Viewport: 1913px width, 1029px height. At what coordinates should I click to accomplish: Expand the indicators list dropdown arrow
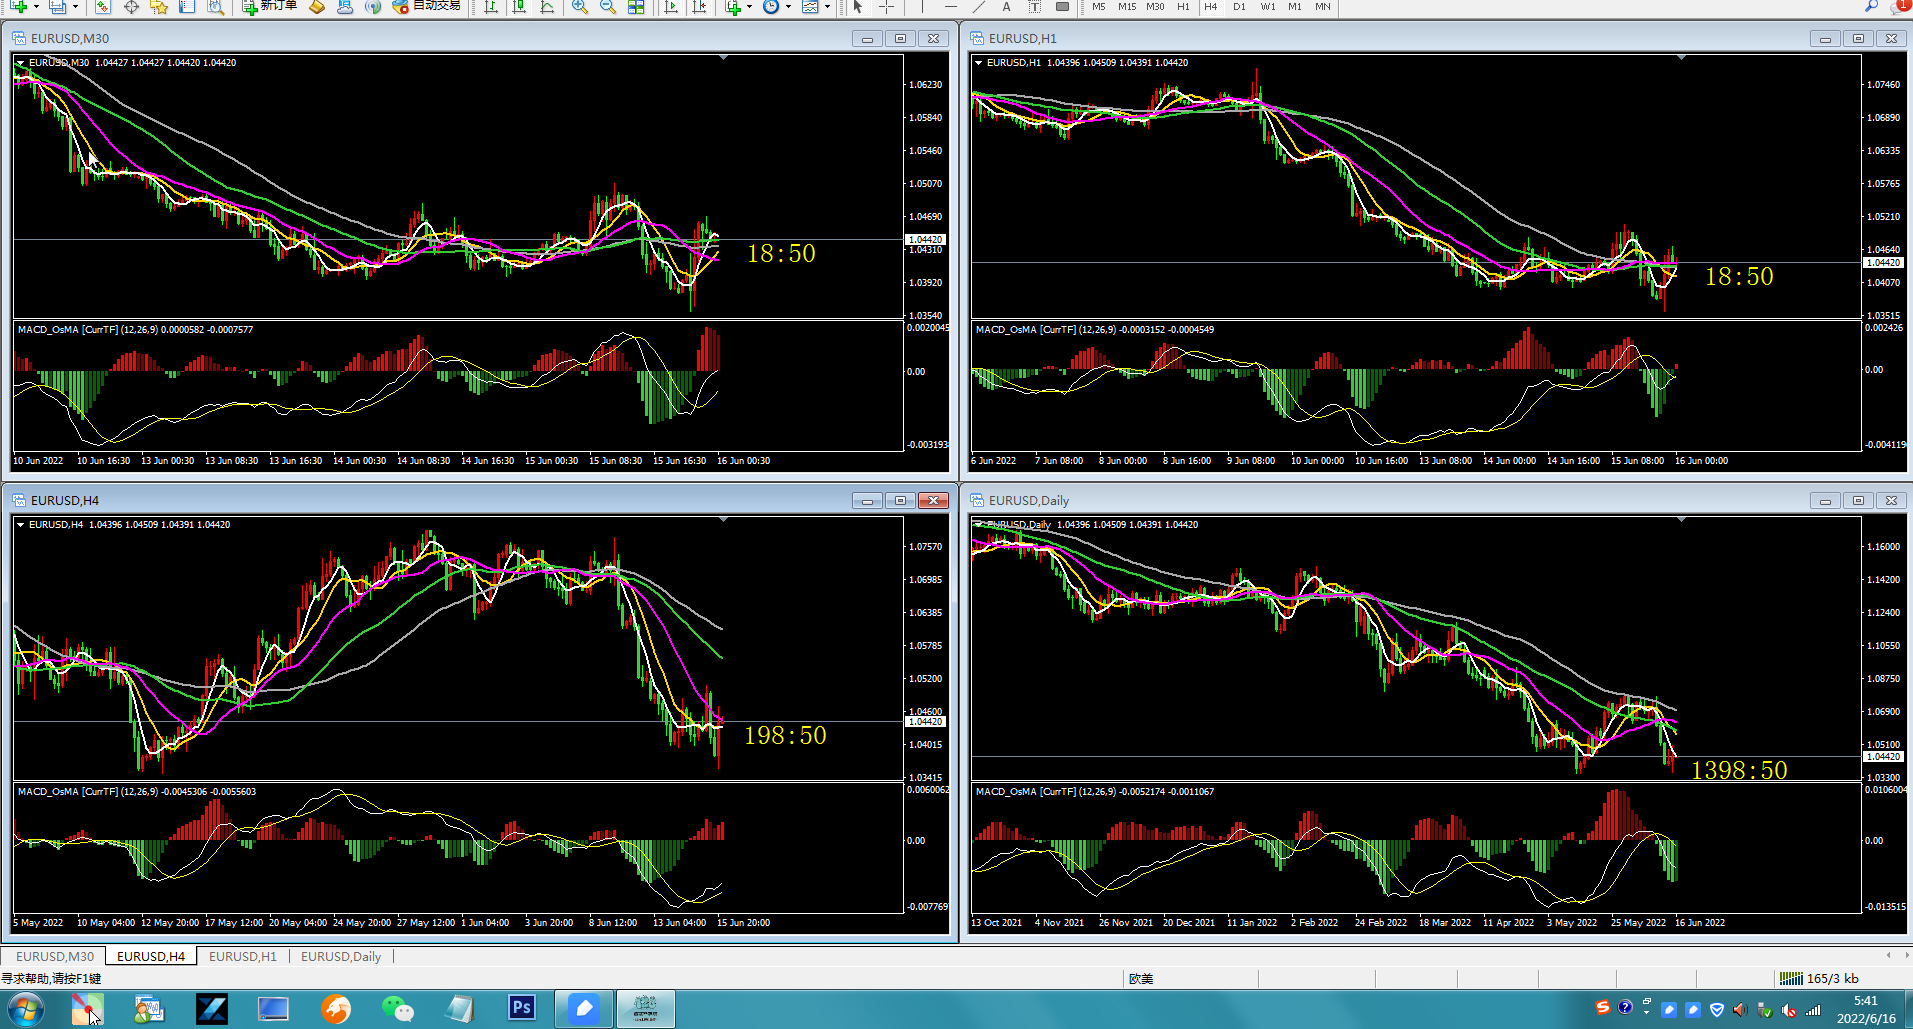[x=749, y=7]
